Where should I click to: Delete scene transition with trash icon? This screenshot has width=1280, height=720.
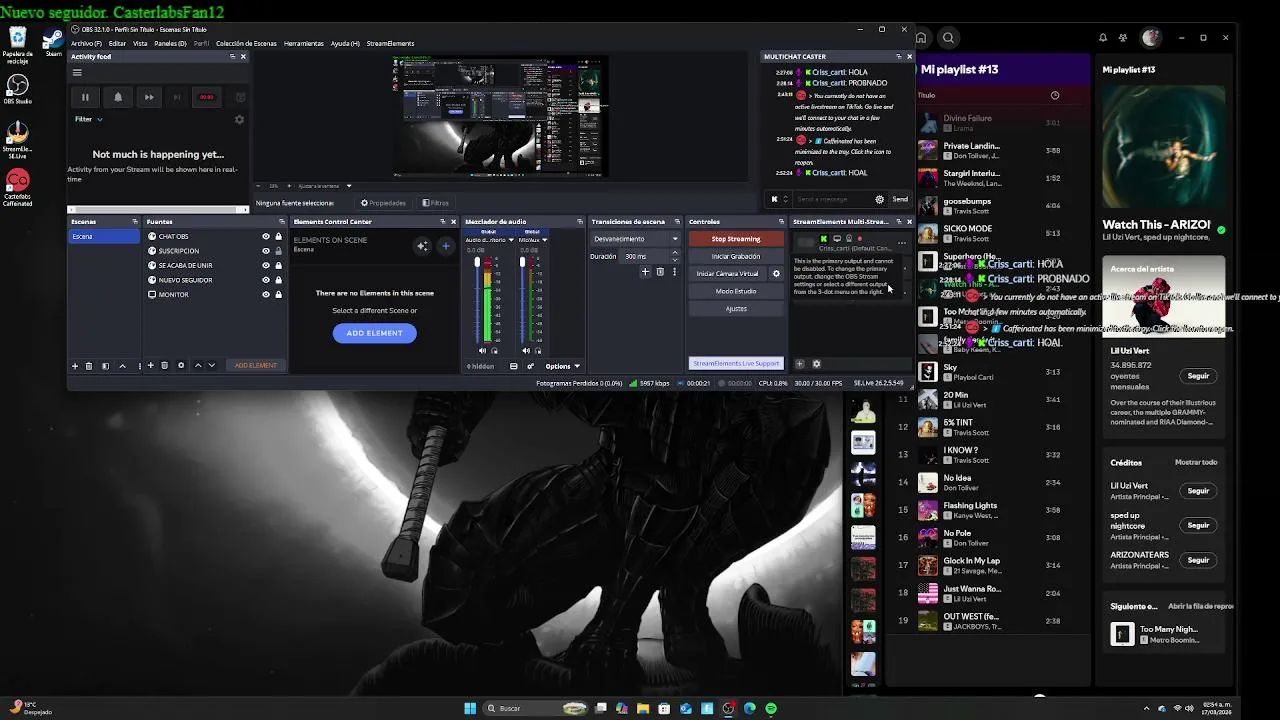click(x=660, y=272)
